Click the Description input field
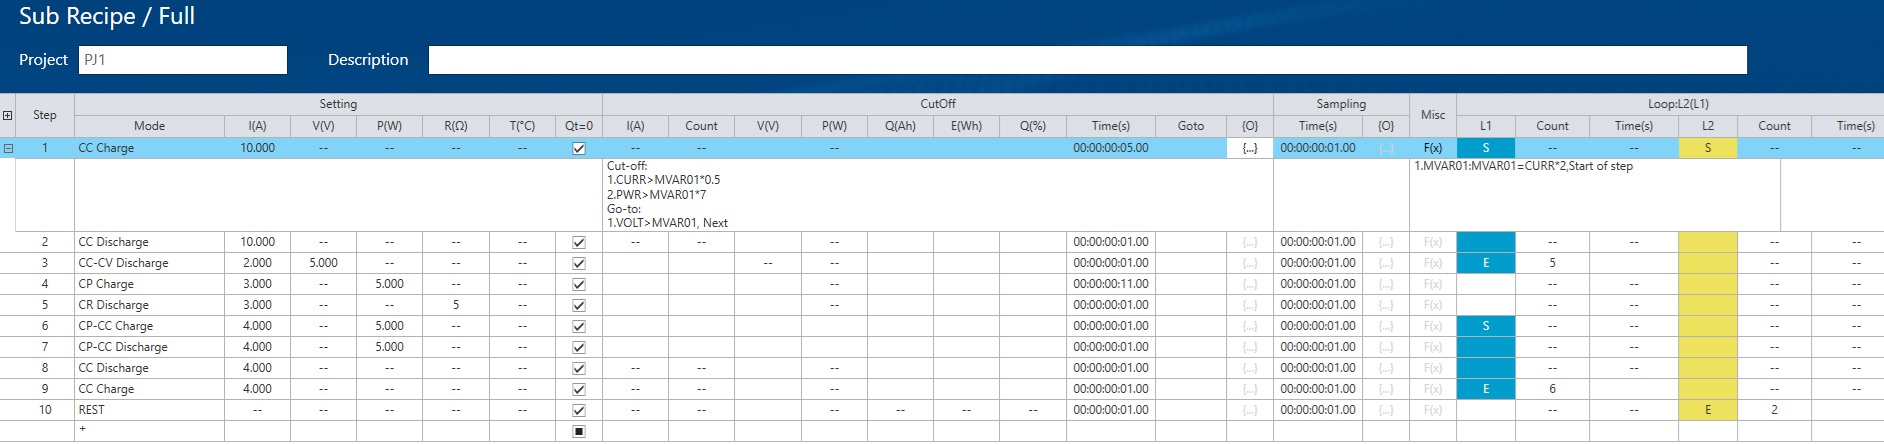Image resolution: width=1884 pixels, height=445 pixels. point(1087,60)
